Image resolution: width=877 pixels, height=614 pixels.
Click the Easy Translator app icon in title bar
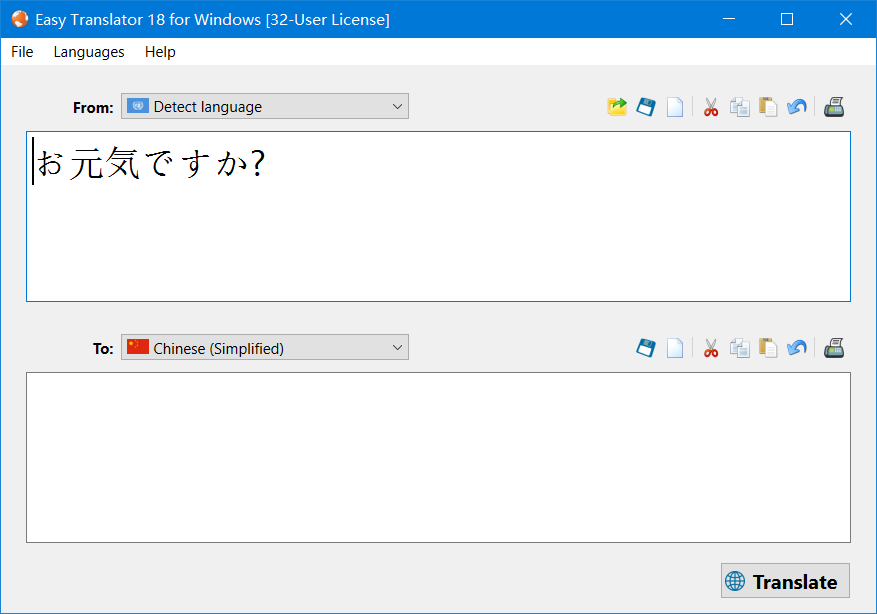pyautogui.click(x=20, y=19)
